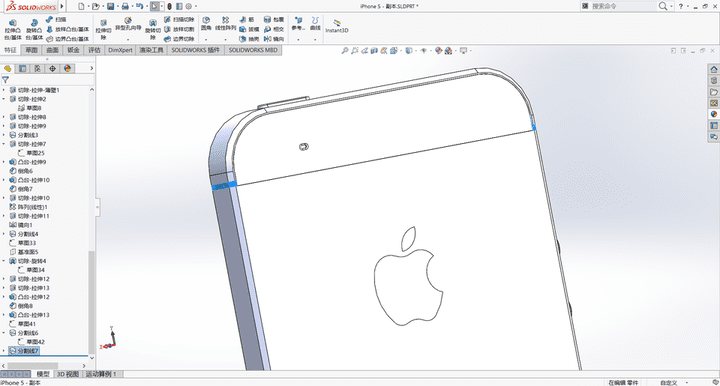Image resolution: width=720 pixels, height=386 pixels.
Task: Open the DimXpertManager crosshair tab icon
Action: point(52,68)
